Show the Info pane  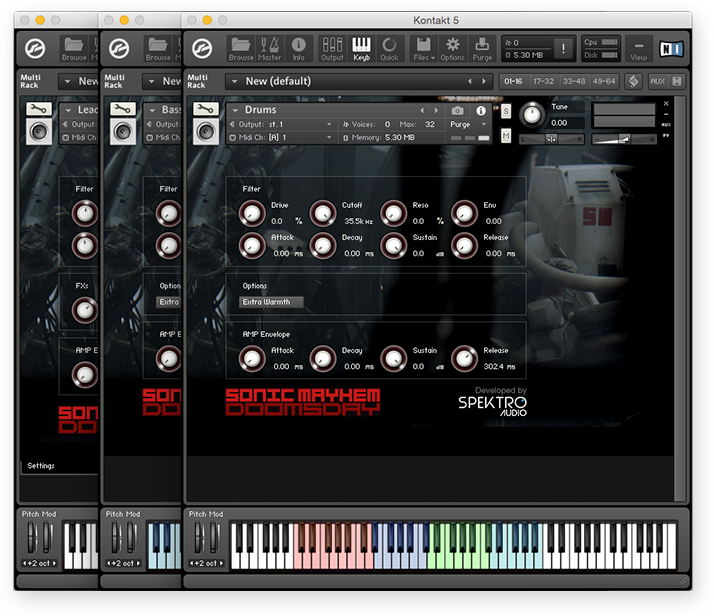click(x=298, y=49)
